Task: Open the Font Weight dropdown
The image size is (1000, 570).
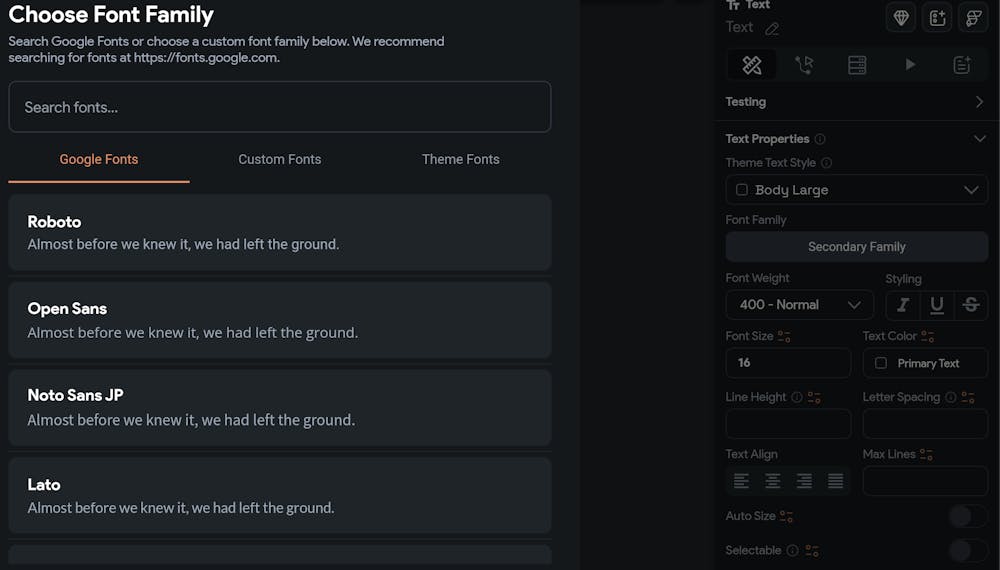Action: 799,305
